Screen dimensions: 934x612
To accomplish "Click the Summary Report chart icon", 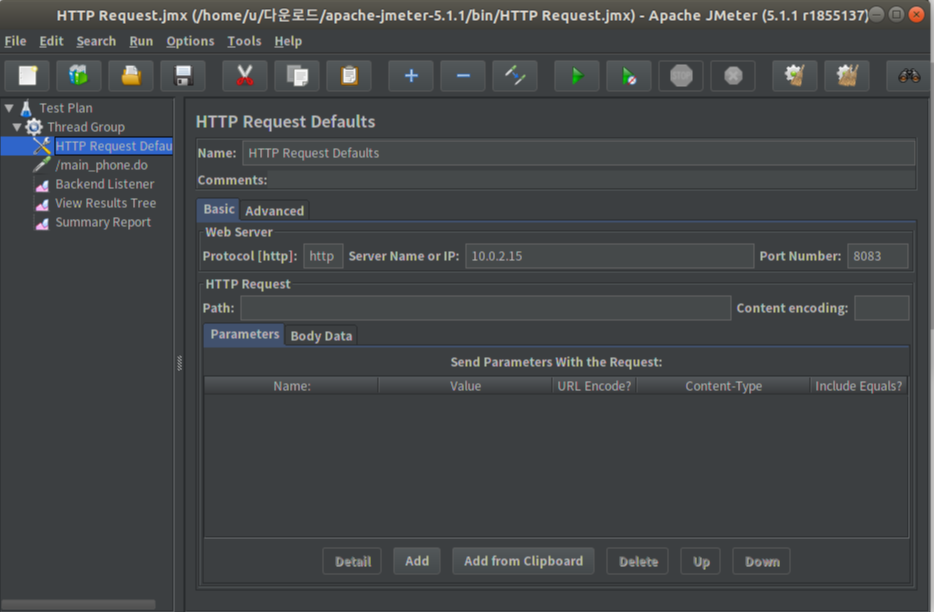I will (x=42, y=223).
